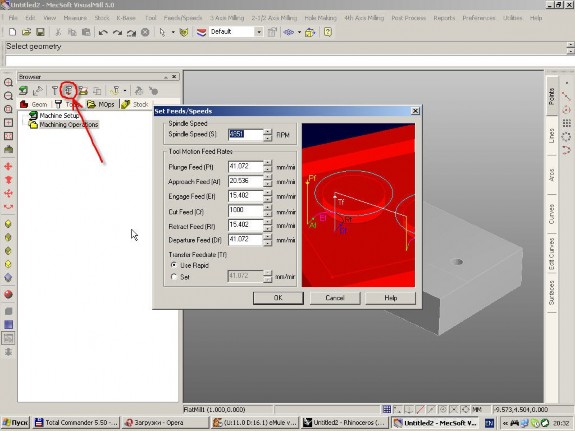Screen dimensions: 575x431
Task: Click the Engage Feed value field
Action: pos(245,196)
